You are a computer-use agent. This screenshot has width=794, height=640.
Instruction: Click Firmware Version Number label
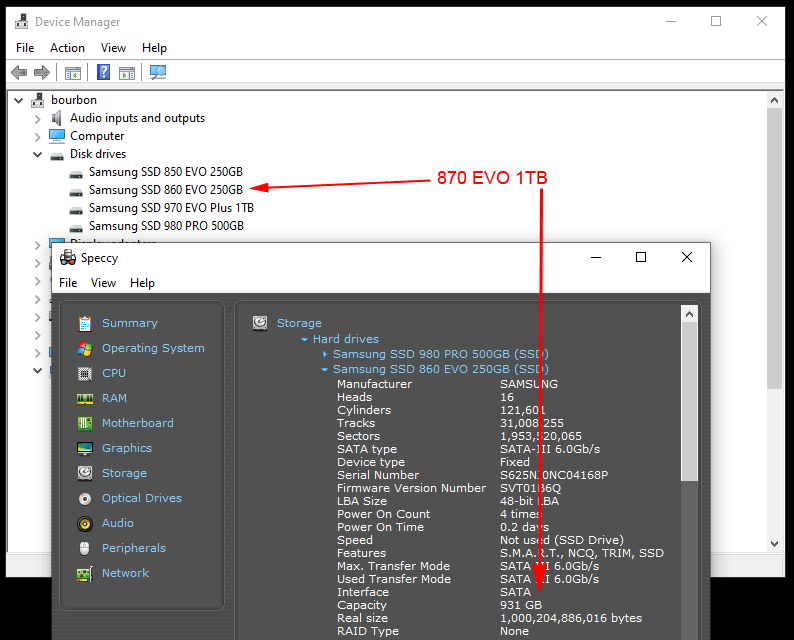pyautogui.click(x=411, y=488)
